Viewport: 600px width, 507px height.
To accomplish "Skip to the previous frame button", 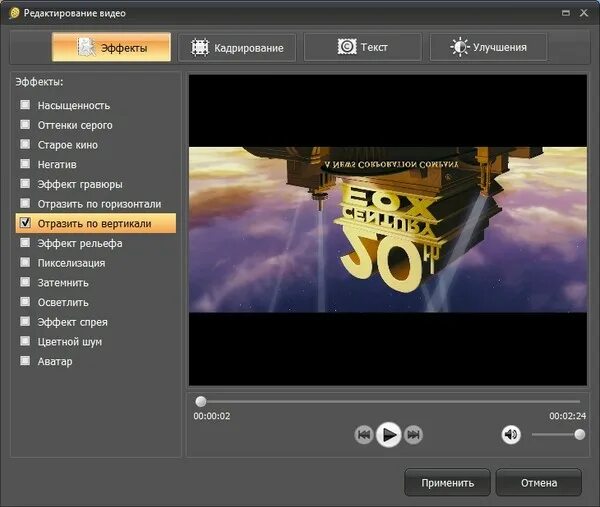I will pos(364,435).
